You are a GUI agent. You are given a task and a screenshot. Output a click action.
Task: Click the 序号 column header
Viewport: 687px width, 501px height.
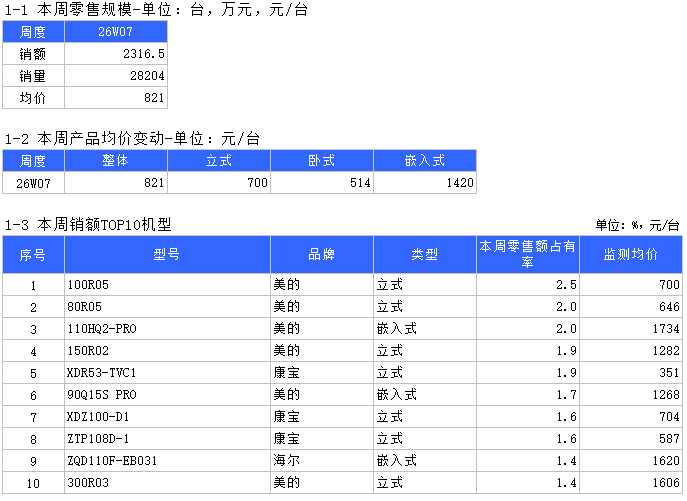pos(33,255)
